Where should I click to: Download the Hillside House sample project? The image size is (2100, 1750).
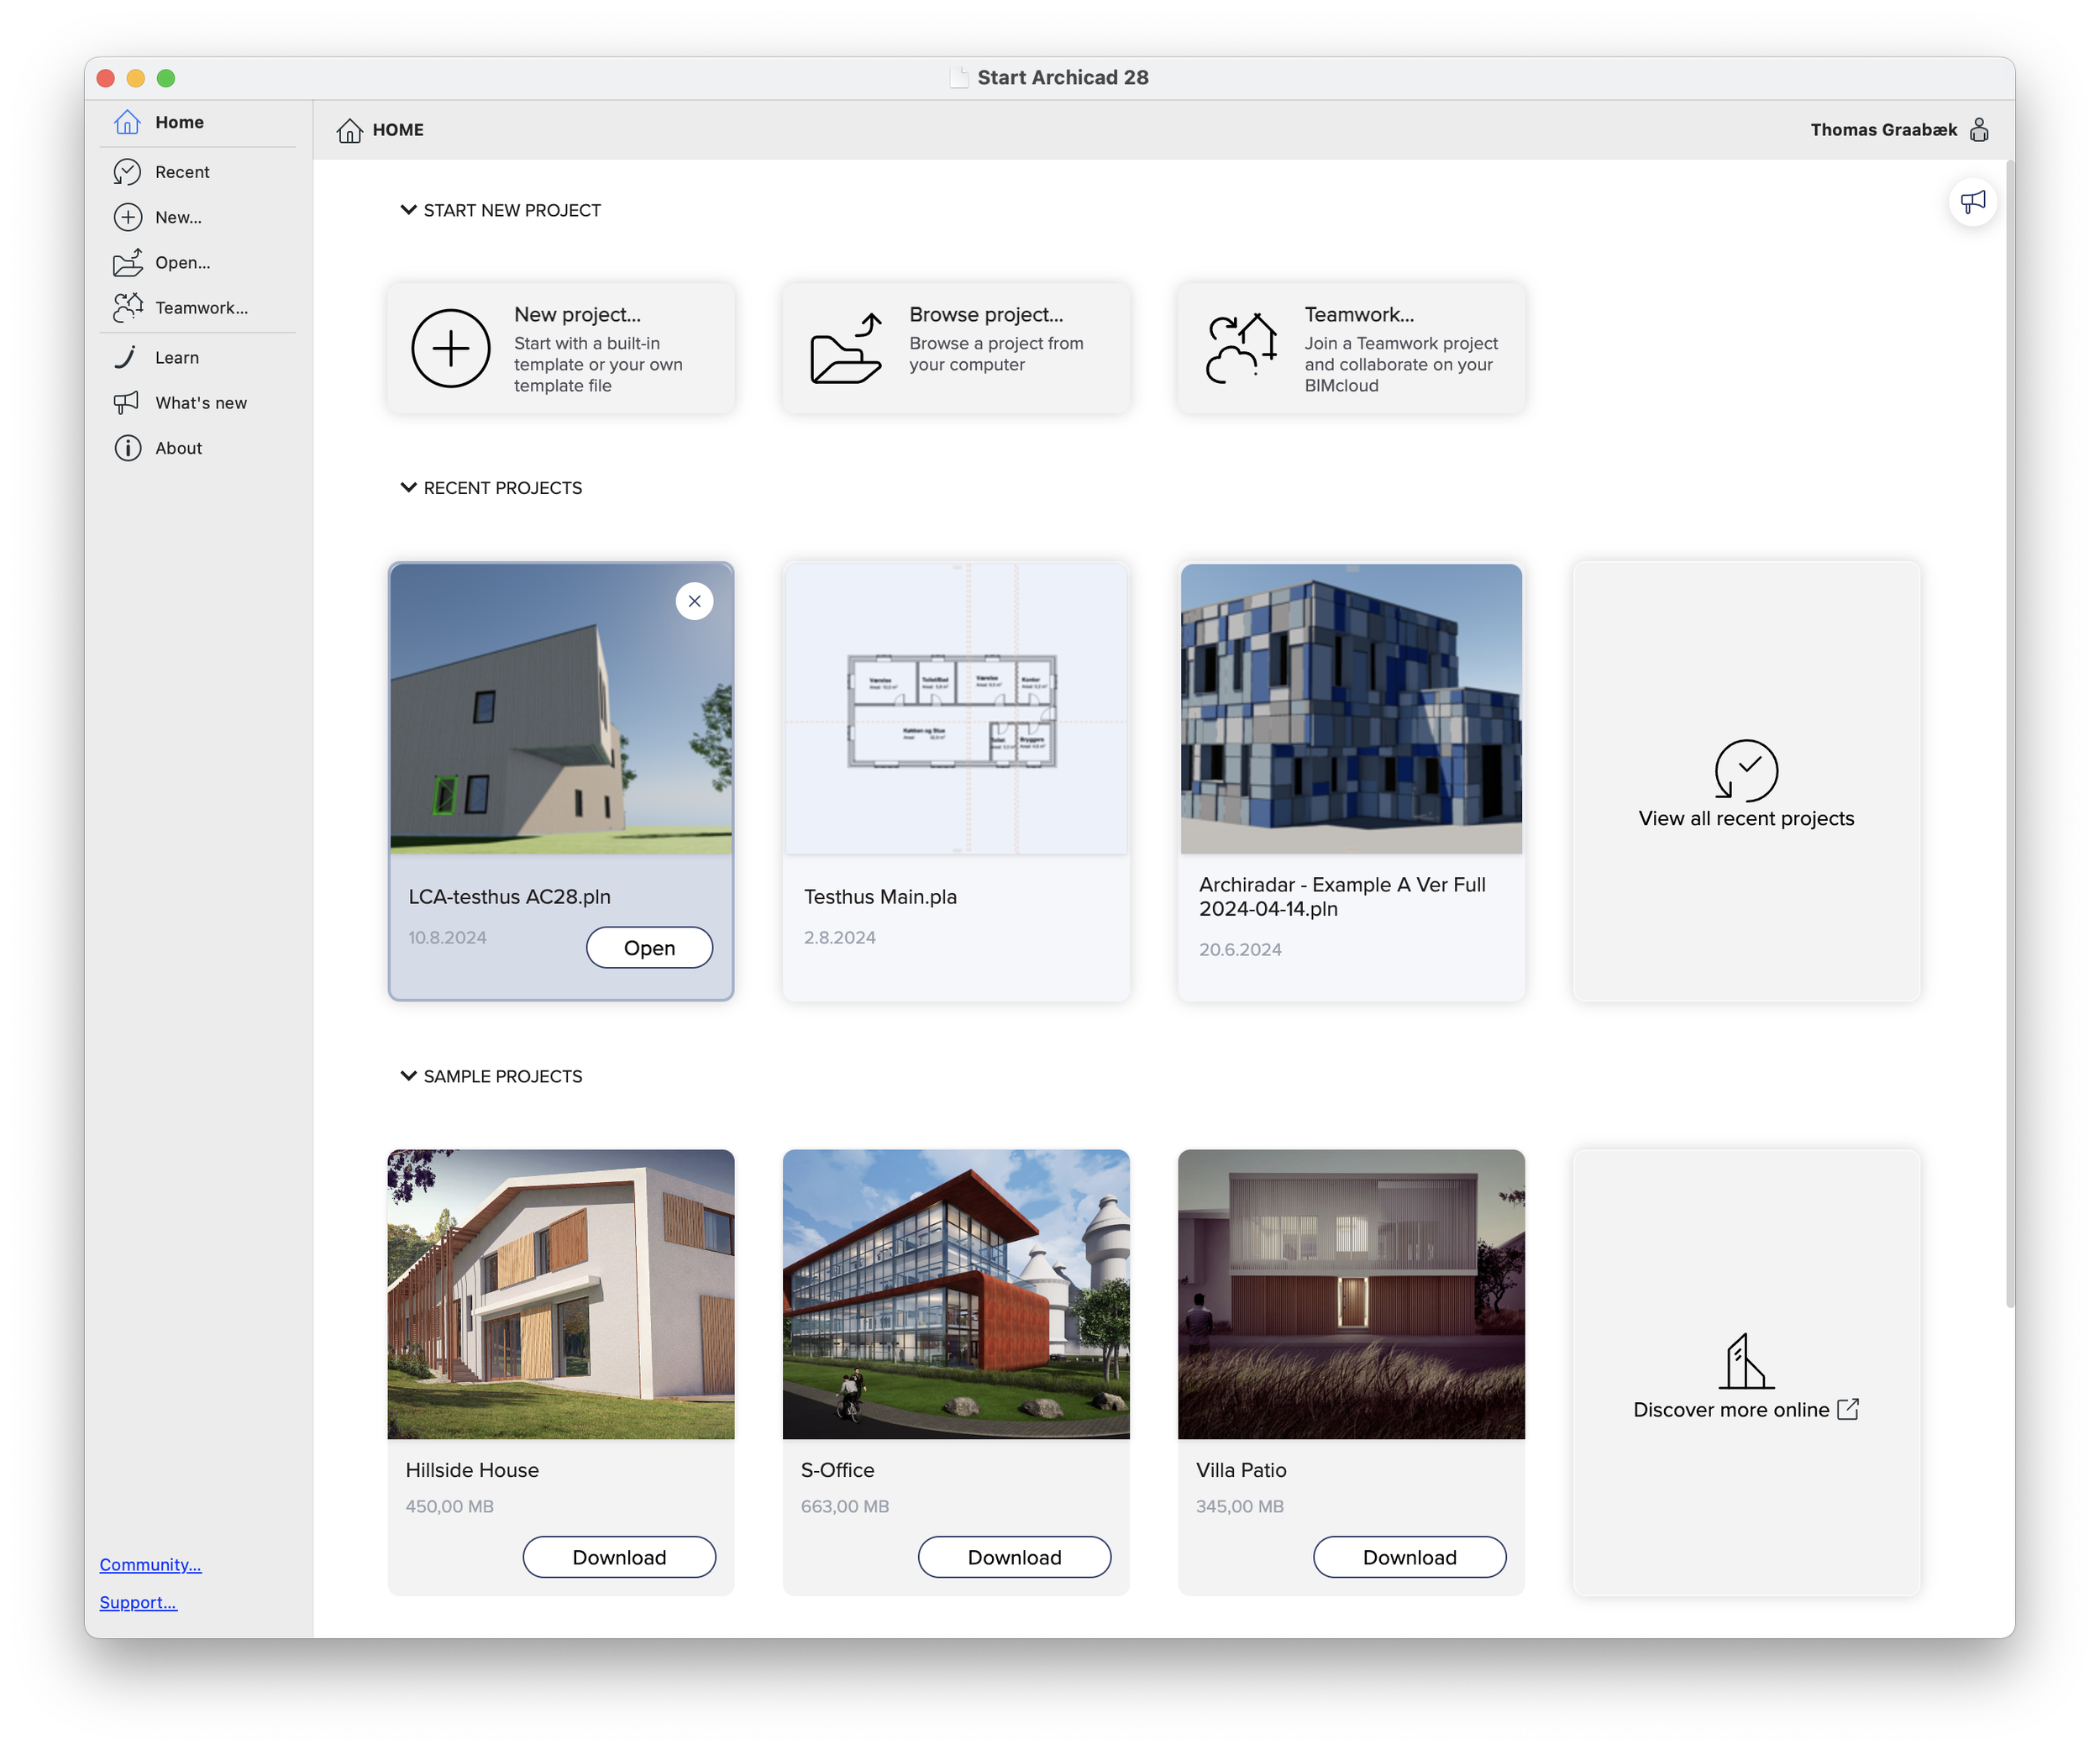pyautogui.click(x=619, y=1557)
